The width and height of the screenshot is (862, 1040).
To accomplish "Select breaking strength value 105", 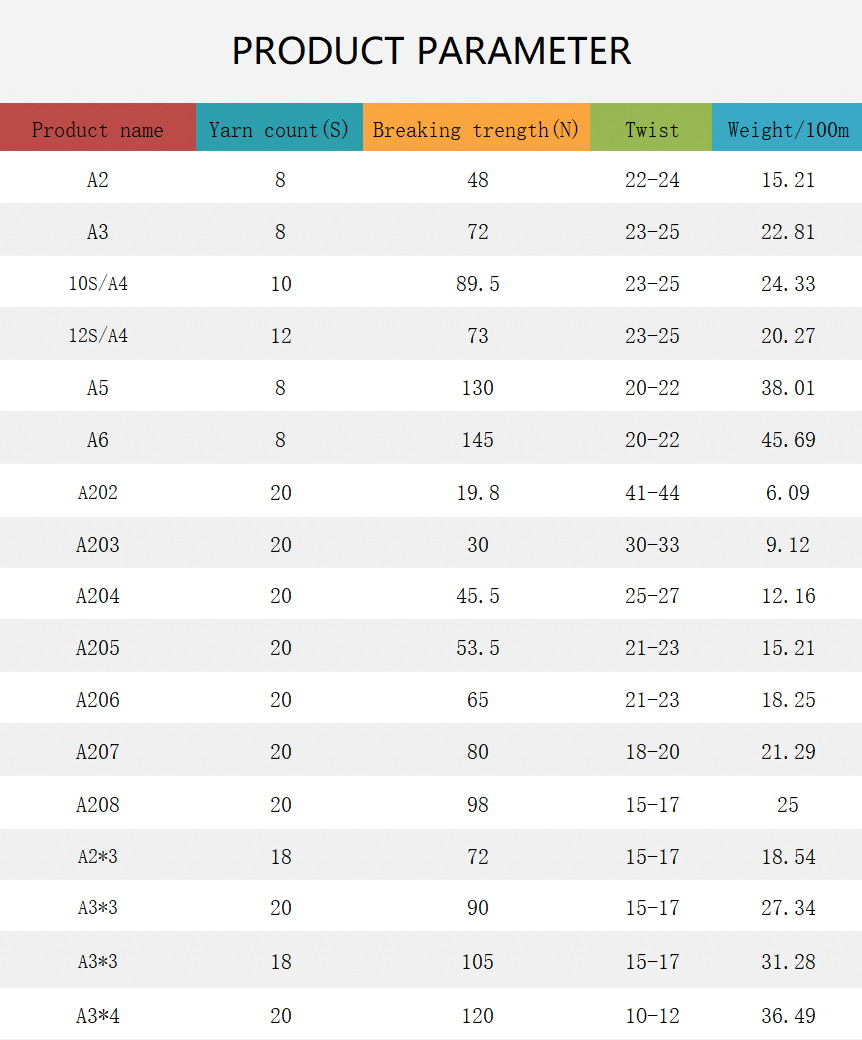I will click(x=477, y=962).
